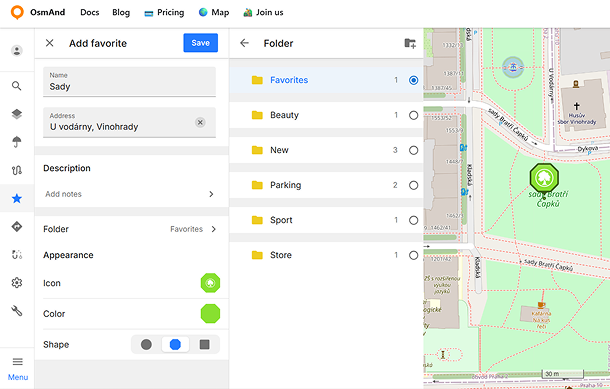Choose the octagon shape option
The image size is (610, 389).
click(x=175, y=344)
